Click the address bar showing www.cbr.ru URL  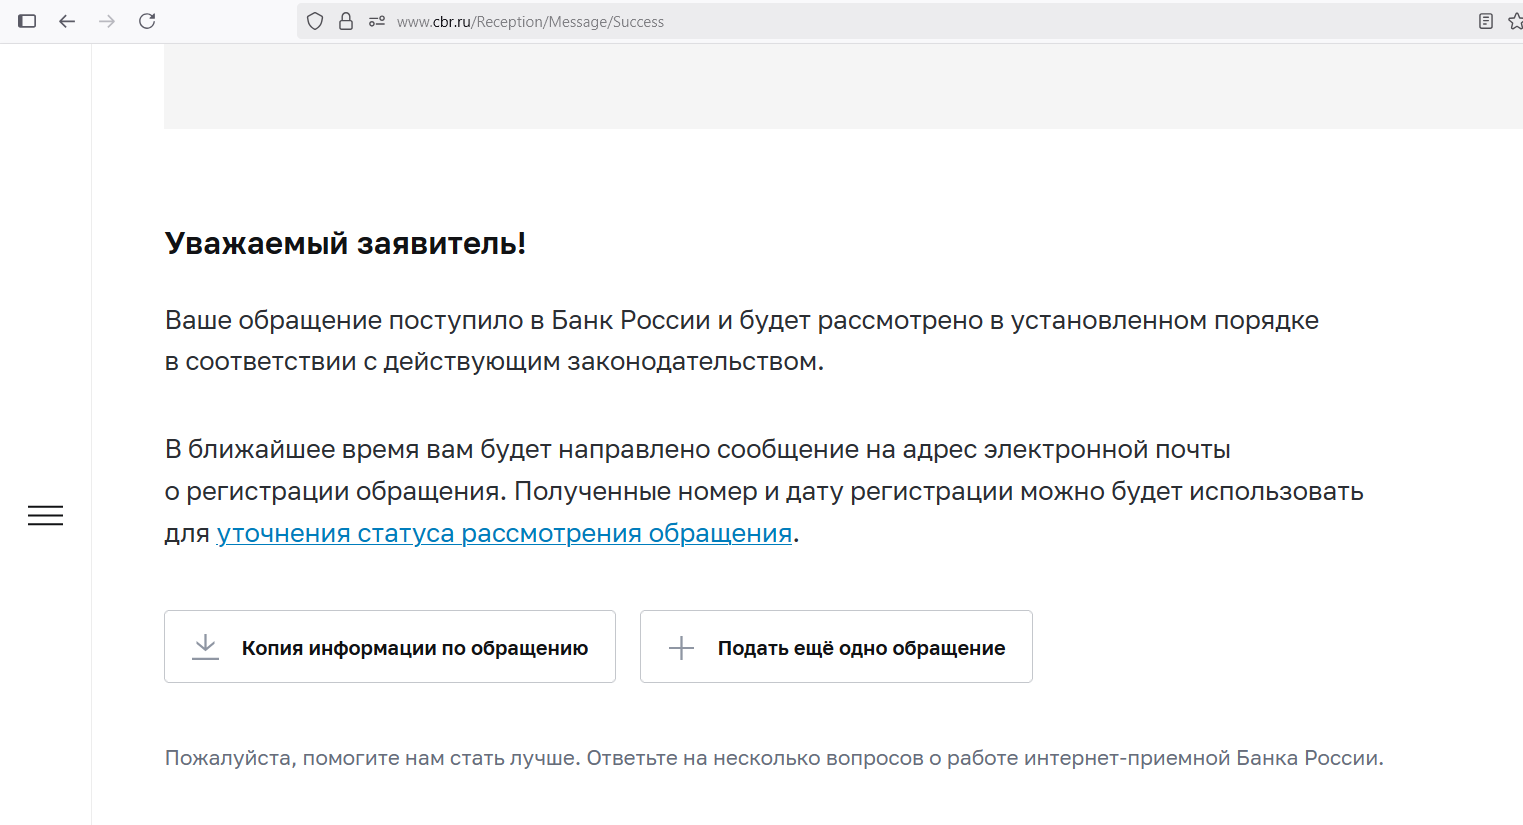pos(800,21)
